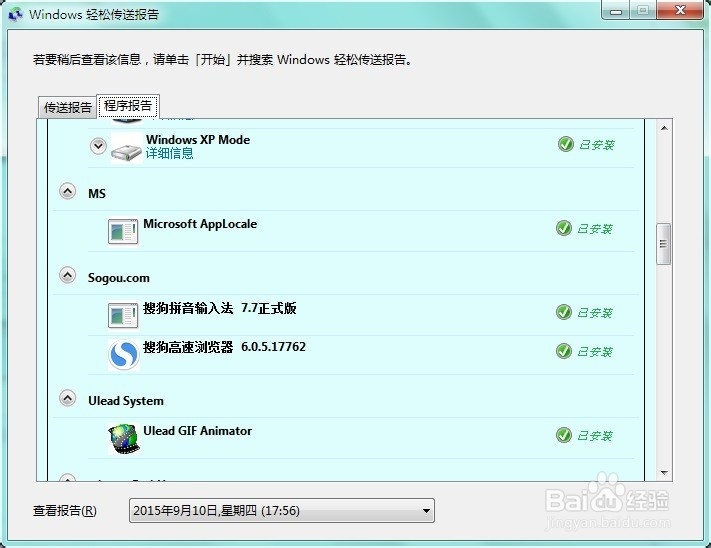Click the Ulead GIF Animator name
This screenshot has height=548, width=711.
(197, 431)
